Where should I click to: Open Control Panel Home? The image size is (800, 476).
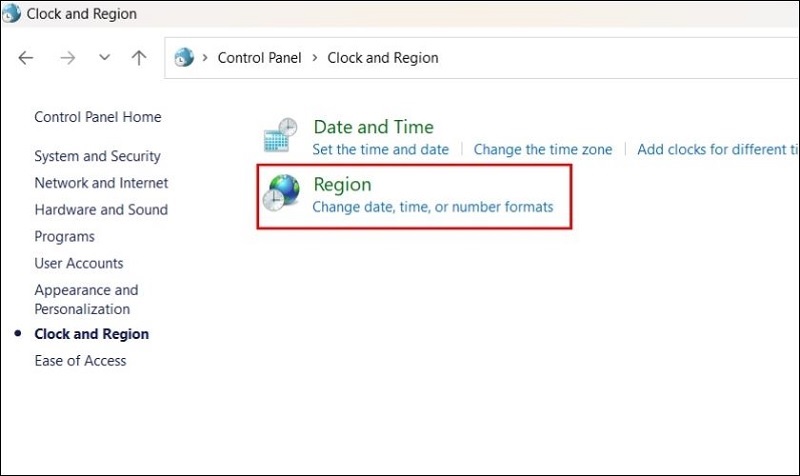point(98,117)
